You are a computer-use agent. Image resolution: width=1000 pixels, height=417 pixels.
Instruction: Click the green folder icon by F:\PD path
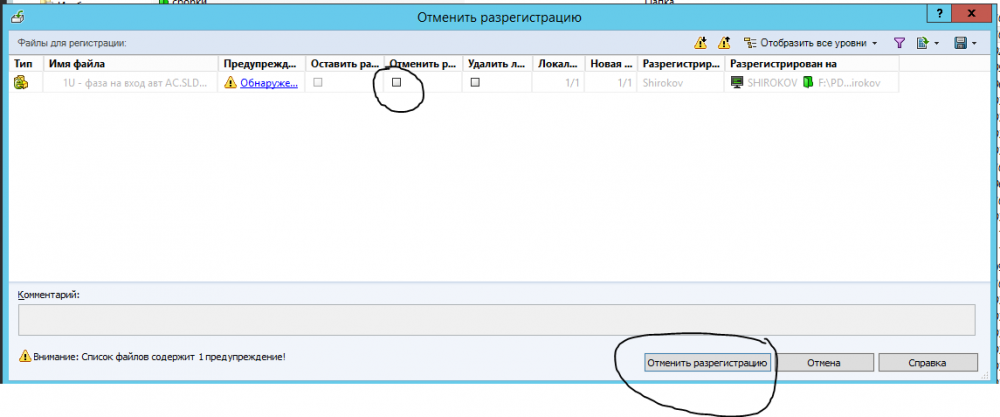tap(808, 82)
